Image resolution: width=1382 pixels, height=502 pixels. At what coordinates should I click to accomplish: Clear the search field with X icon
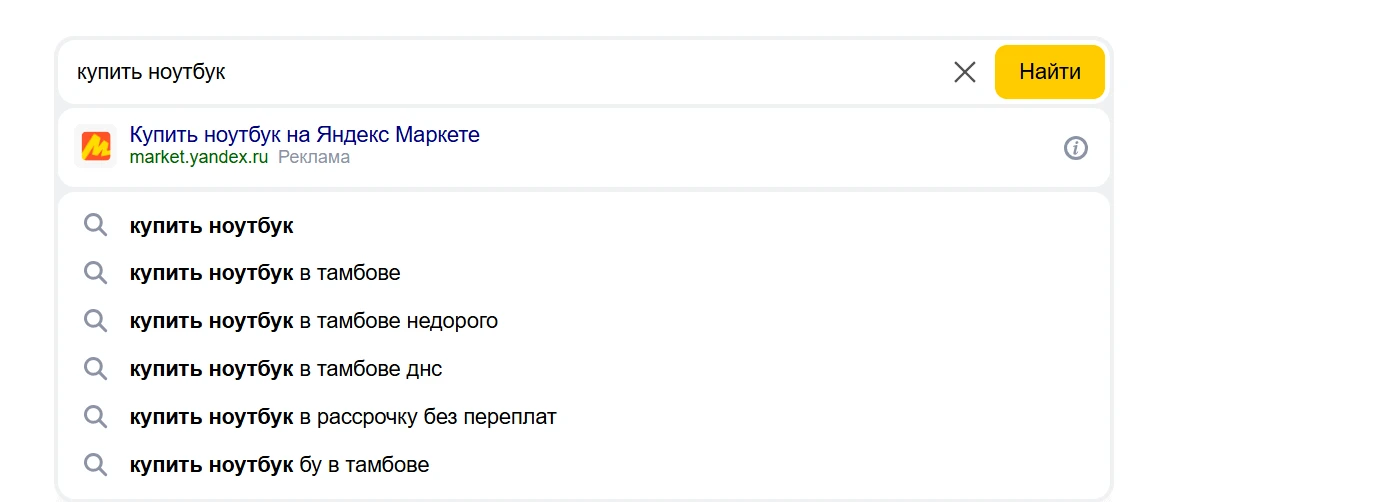click(964, 72)
